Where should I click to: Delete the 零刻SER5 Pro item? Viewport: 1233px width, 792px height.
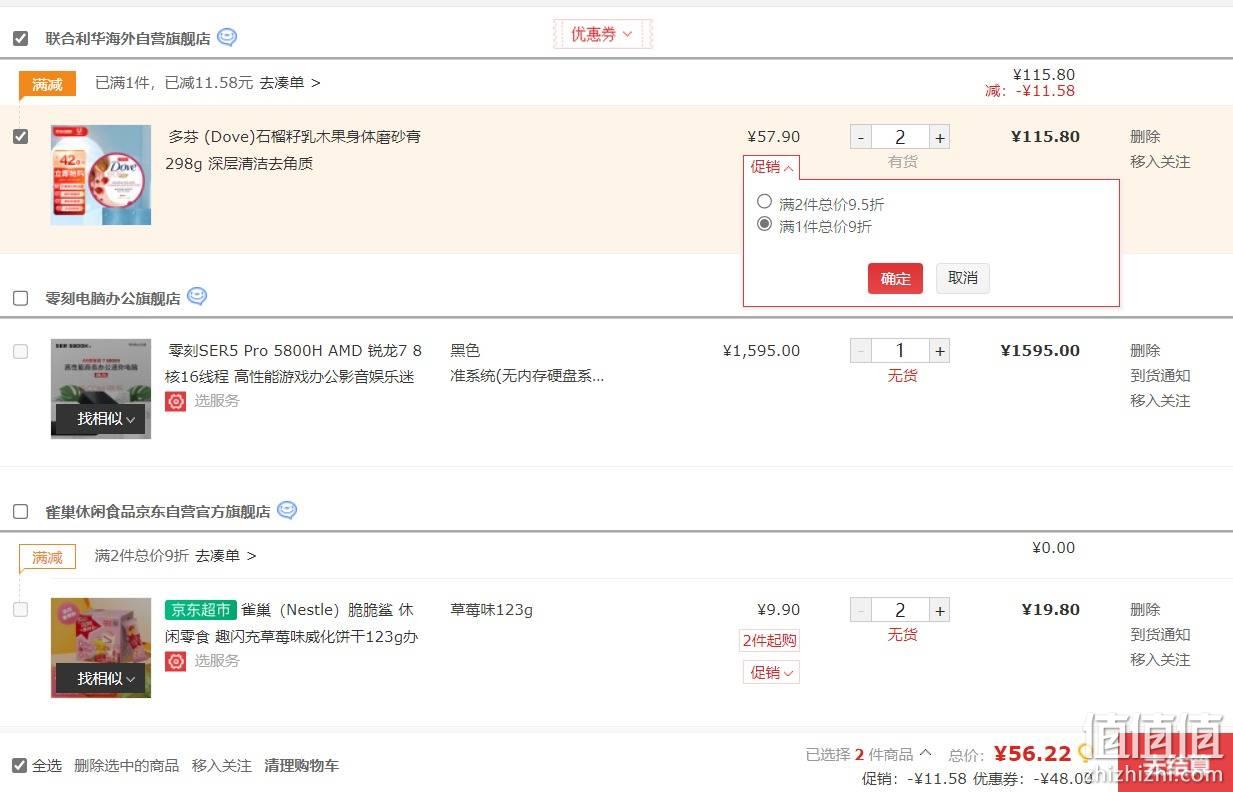1145,350
